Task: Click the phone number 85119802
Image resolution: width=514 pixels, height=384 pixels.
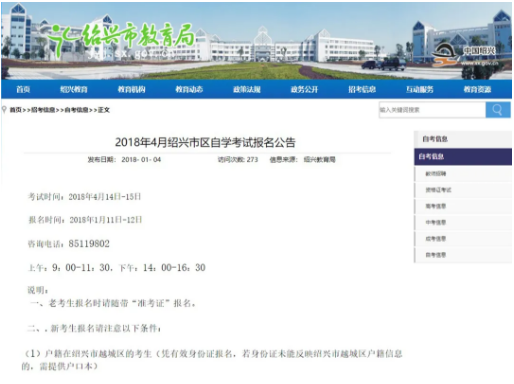Action: coord(89,244)
